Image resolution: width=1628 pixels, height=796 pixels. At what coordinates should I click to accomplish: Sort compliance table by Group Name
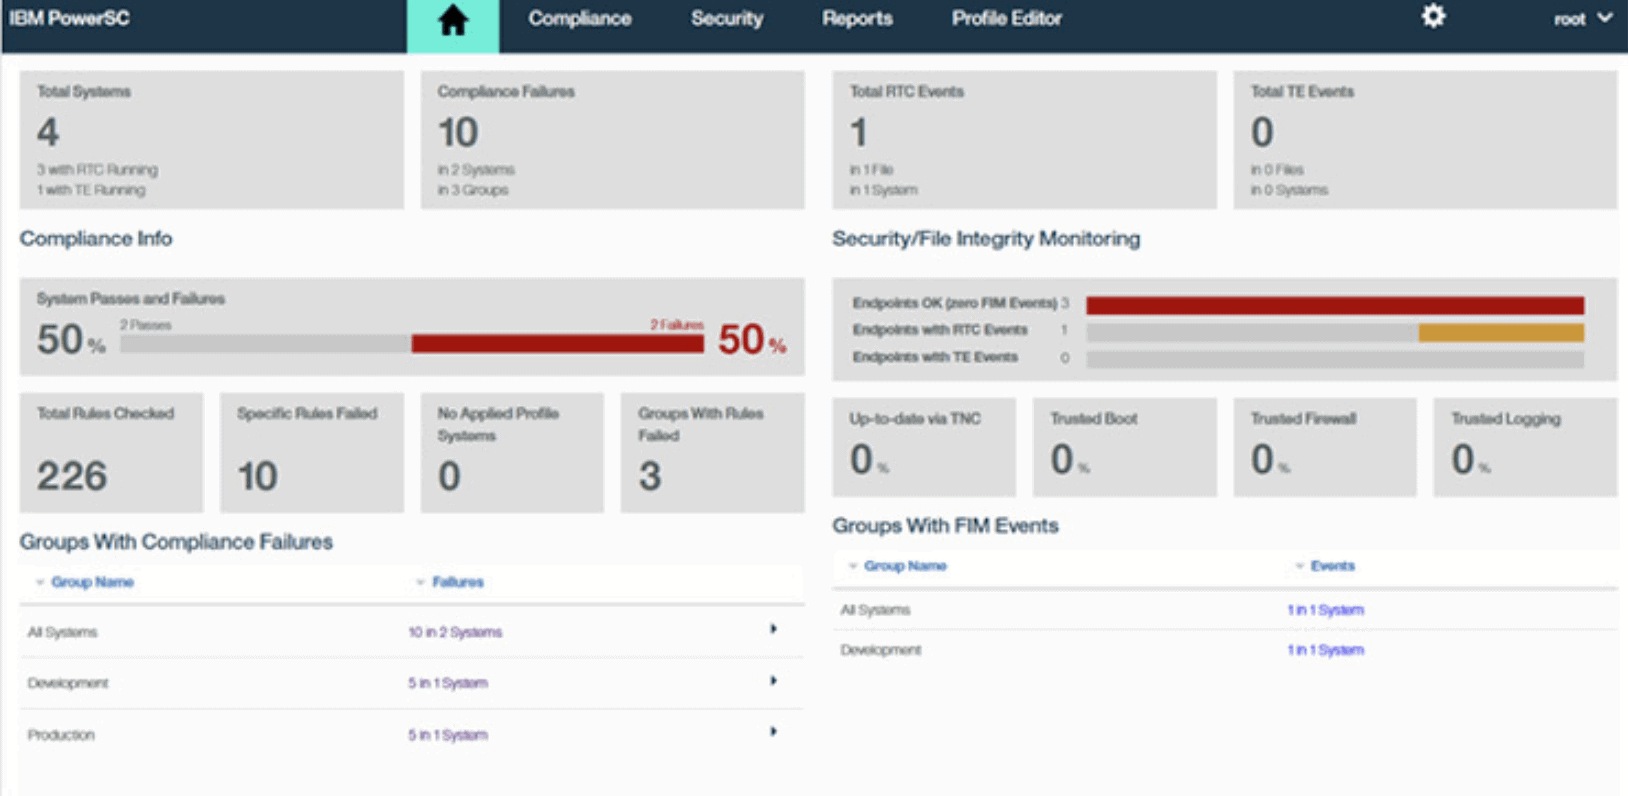[92, 582]
